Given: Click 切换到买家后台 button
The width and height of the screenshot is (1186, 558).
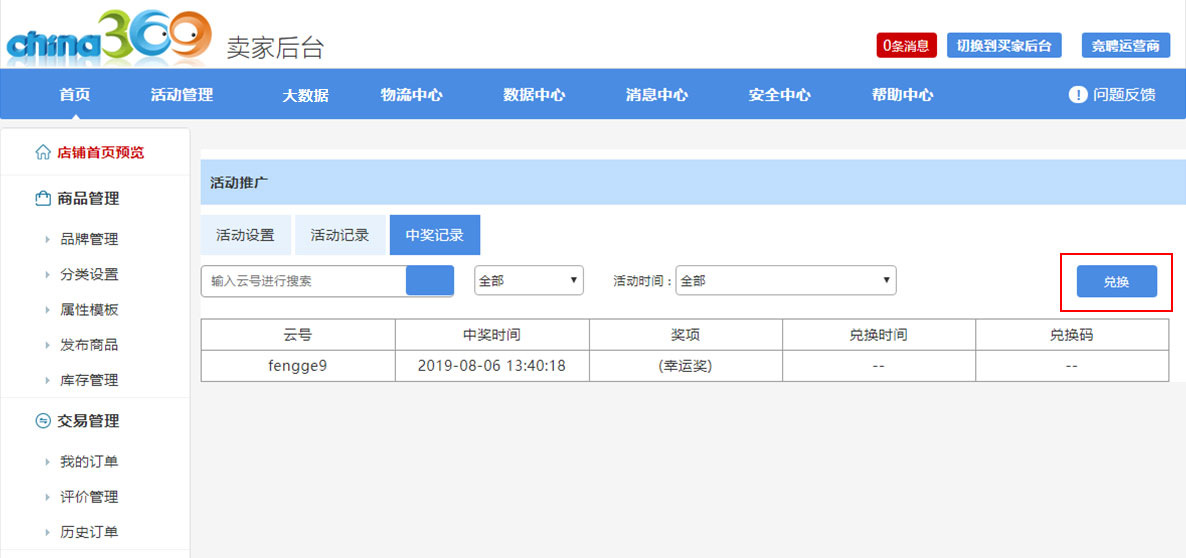Looking at the screenshot, I should point(1003,46).
